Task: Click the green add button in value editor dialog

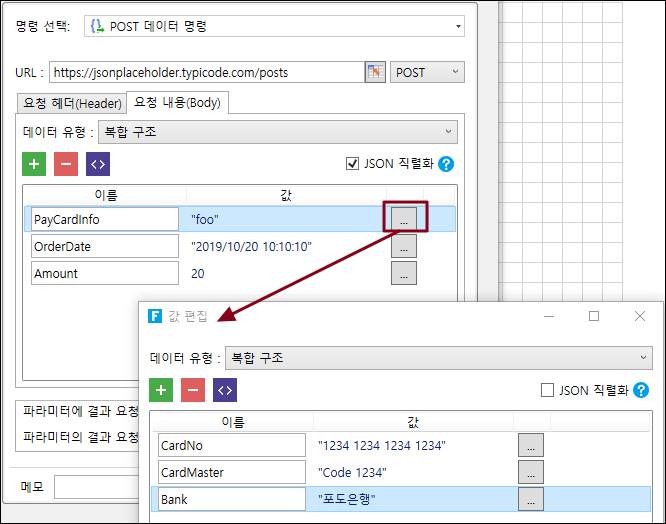Action: click(161, 390)
